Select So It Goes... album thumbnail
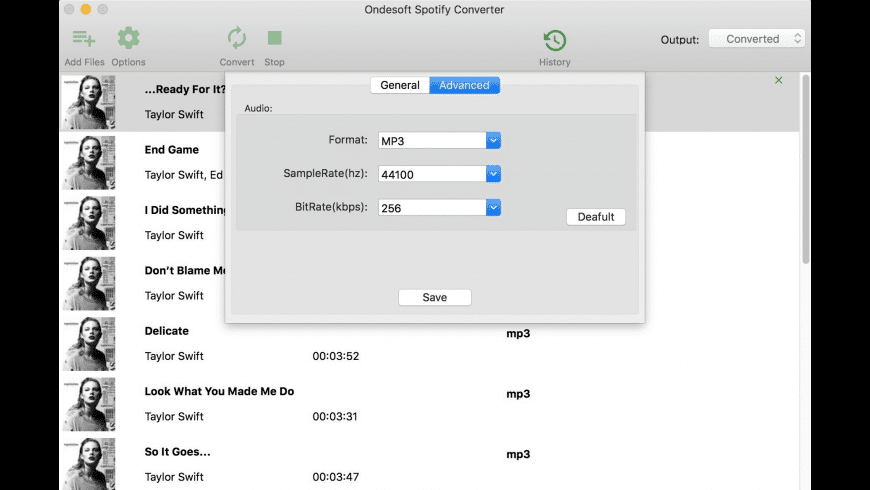Screen dimensions: 870x490 pos(89,464)
